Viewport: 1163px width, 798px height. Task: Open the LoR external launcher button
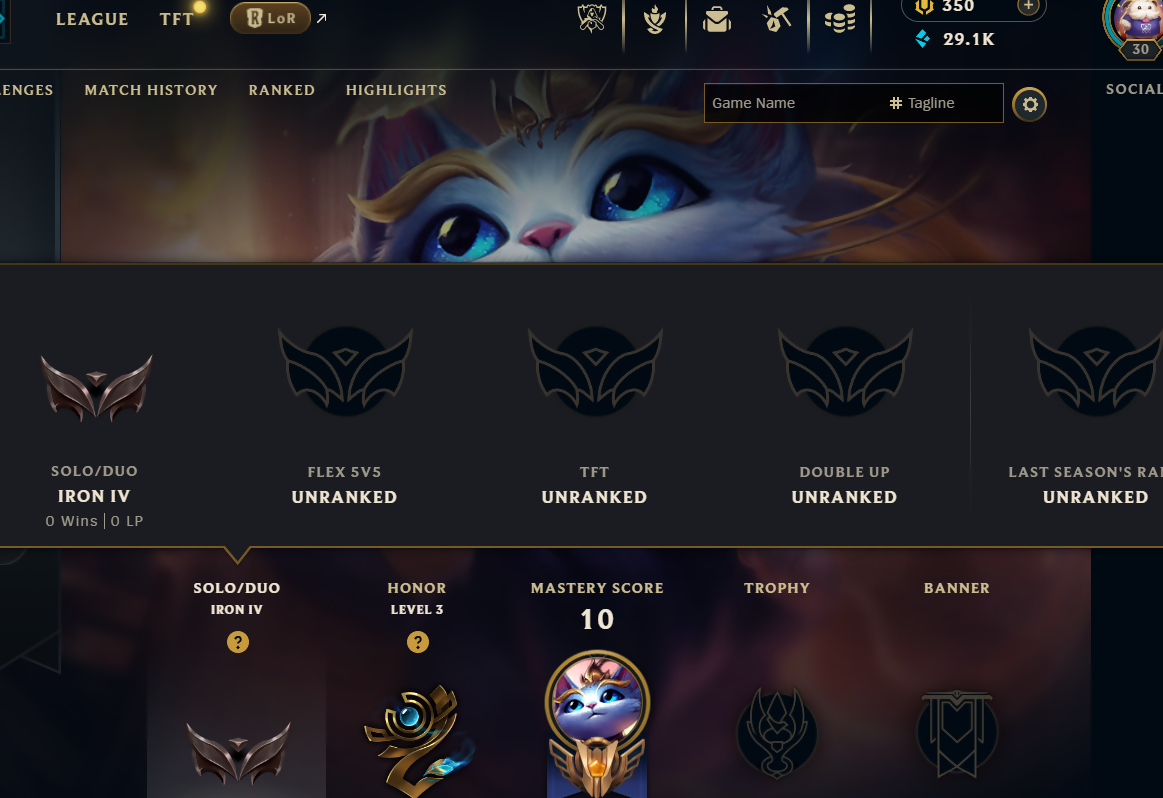pyautogui.click(x=270, y=19)
